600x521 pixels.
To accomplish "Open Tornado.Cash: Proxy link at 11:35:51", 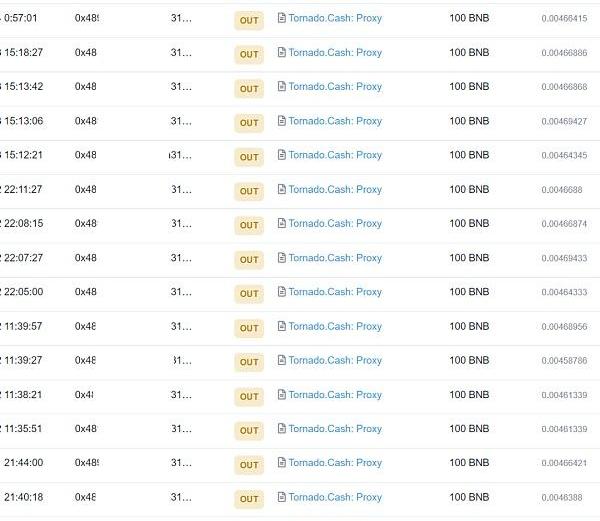I will coord(335,429).
